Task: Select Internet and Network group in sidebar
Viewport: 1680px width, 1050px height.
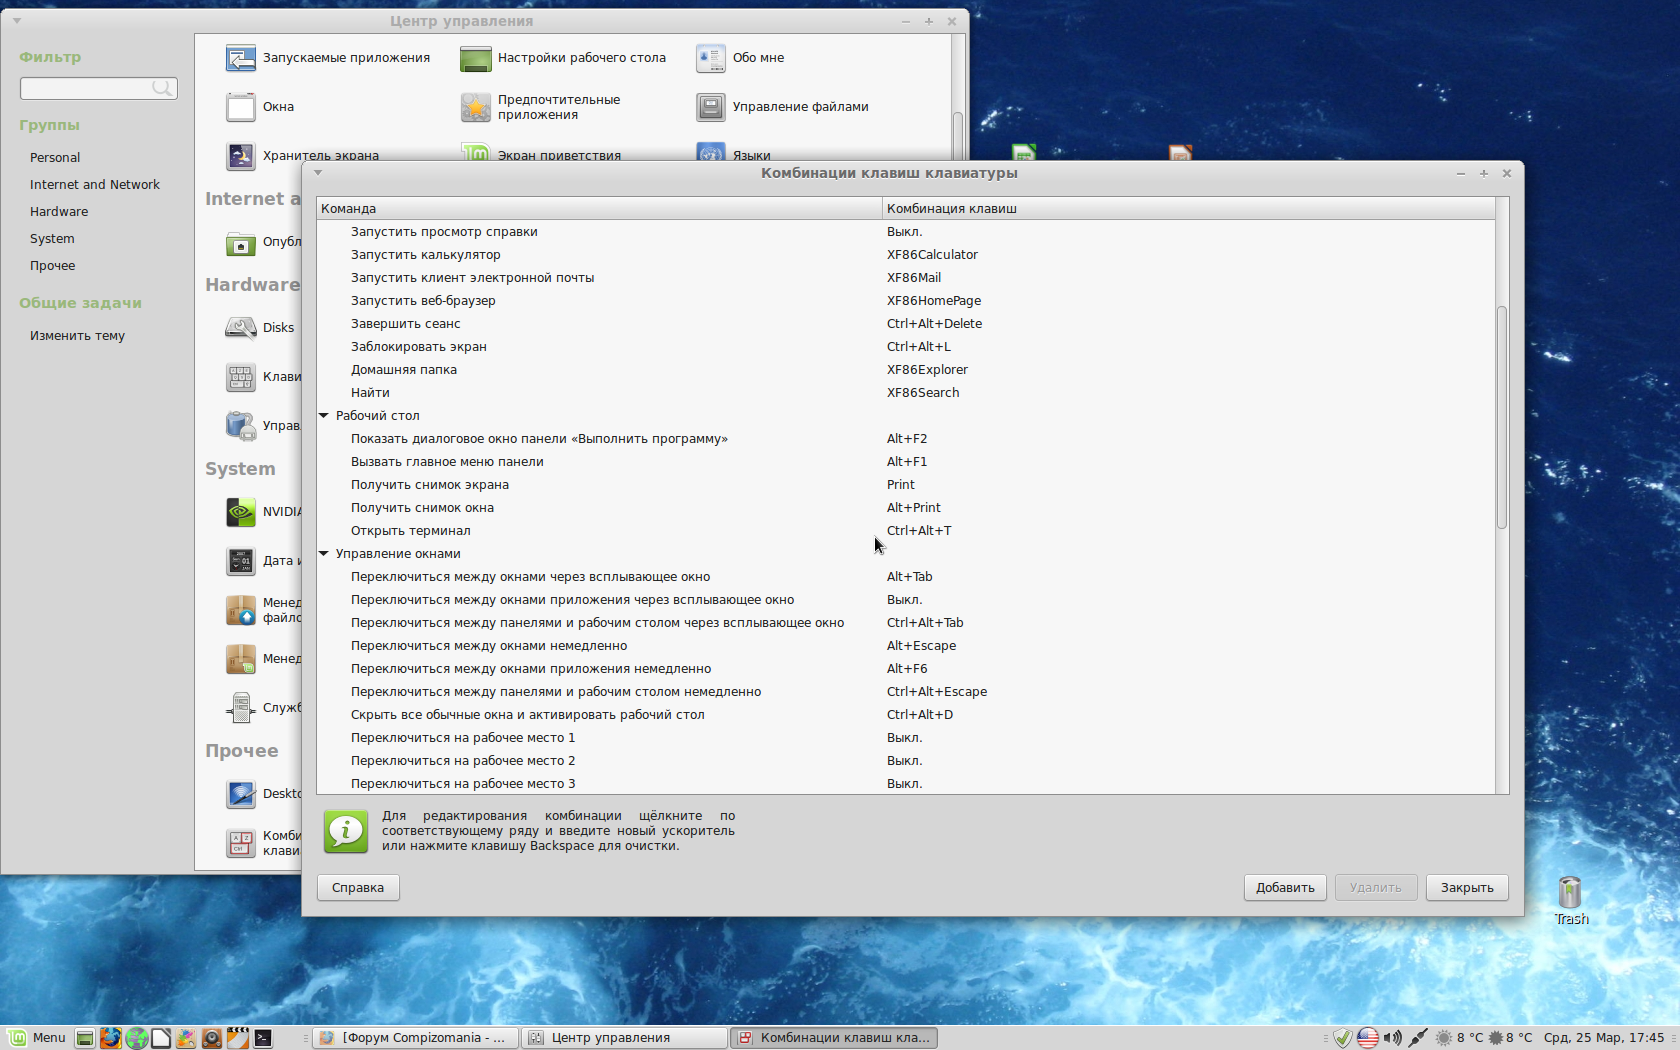Action: 95,185
